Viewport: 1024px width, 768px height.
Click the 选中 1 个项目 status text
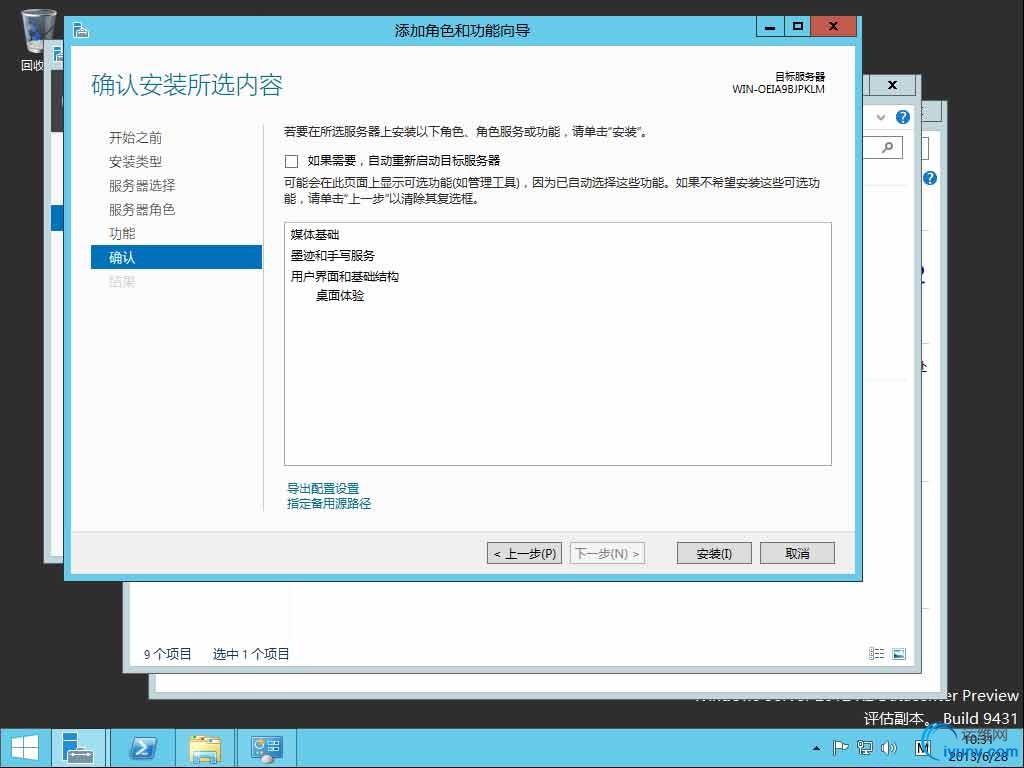click(x=251, y=654)
